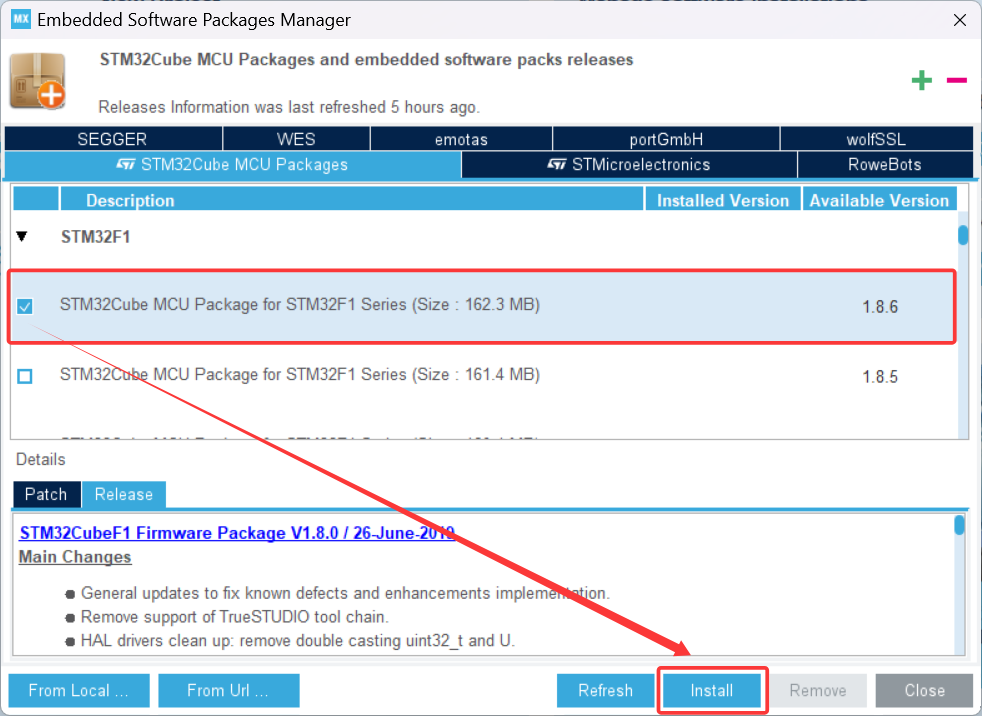Open the wolfSSL tab
Image resolution: width=982 pixels, height=716 pixels.
[x=876, y=138]
